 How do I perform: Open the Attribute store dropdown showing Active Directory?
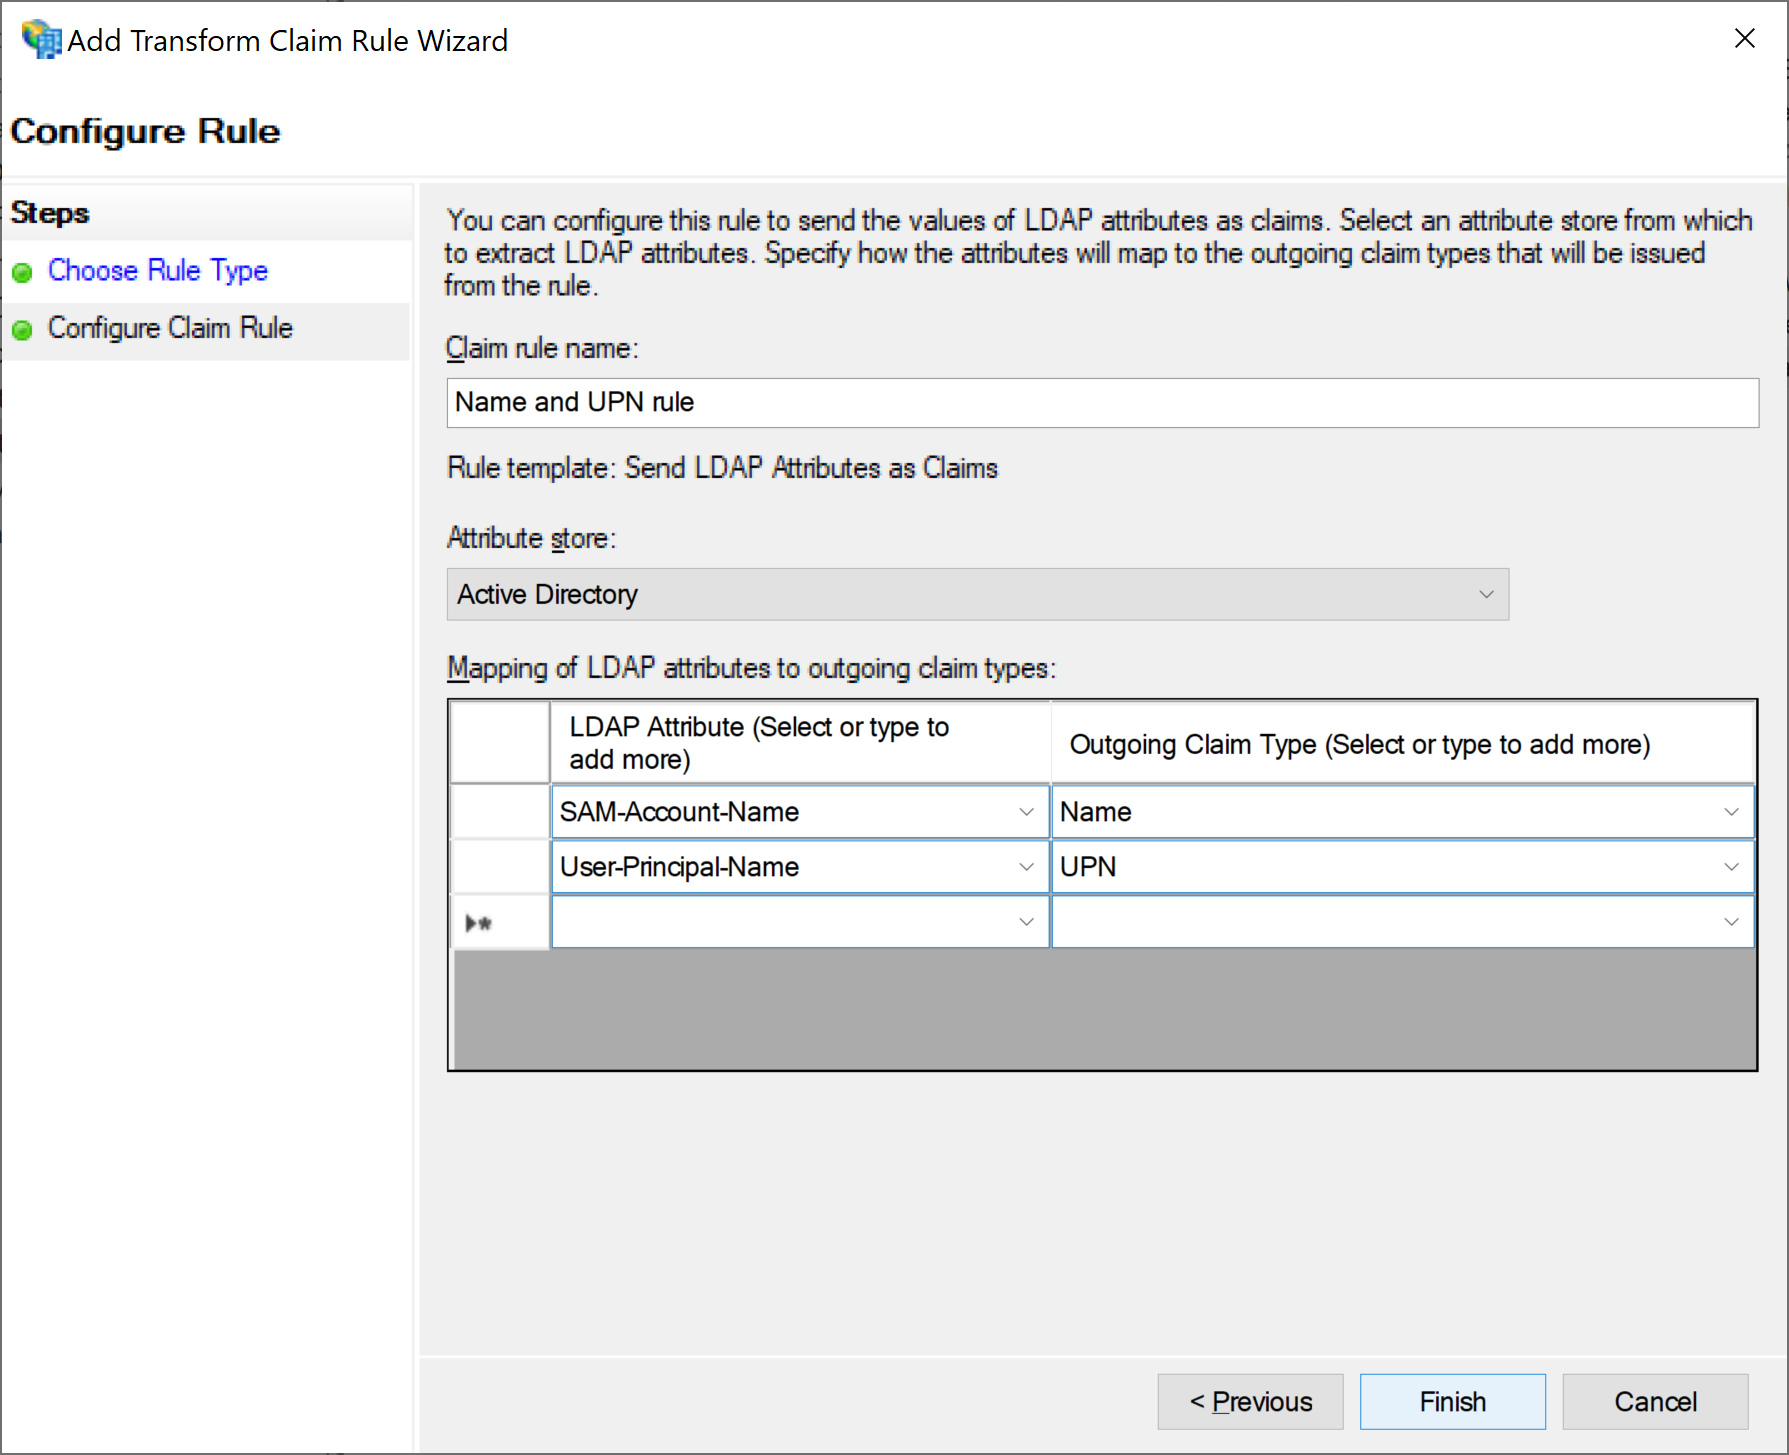pos(977,594)
